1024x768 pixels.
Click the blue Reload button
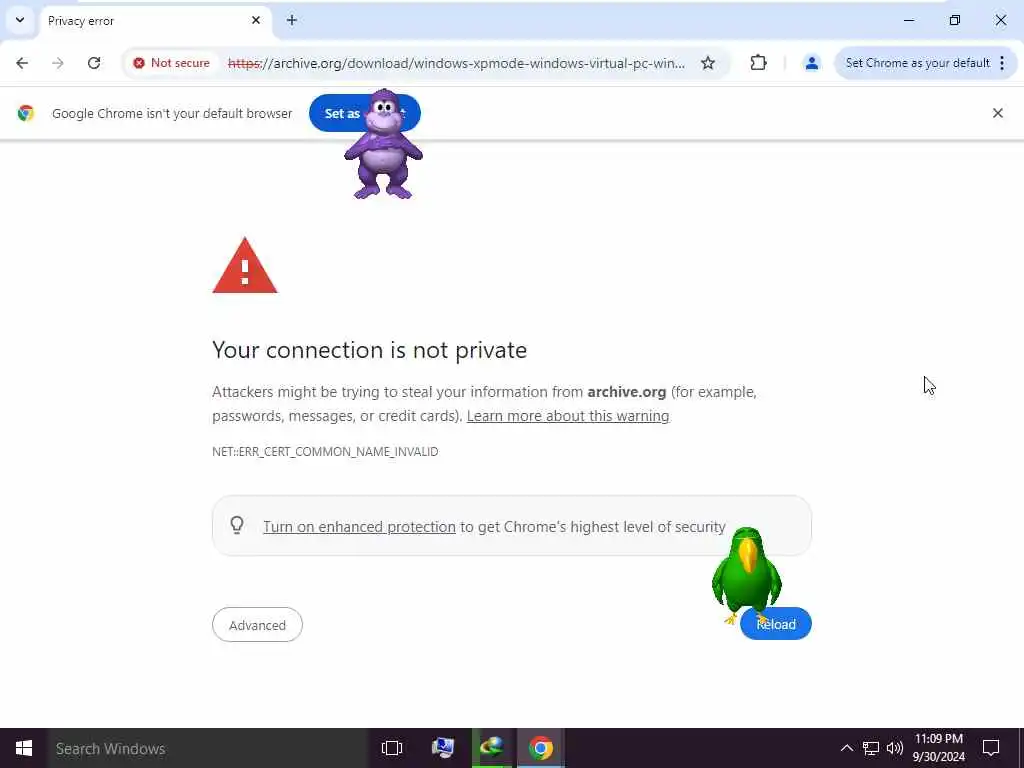pyautogui.click(x=776, y=624)
